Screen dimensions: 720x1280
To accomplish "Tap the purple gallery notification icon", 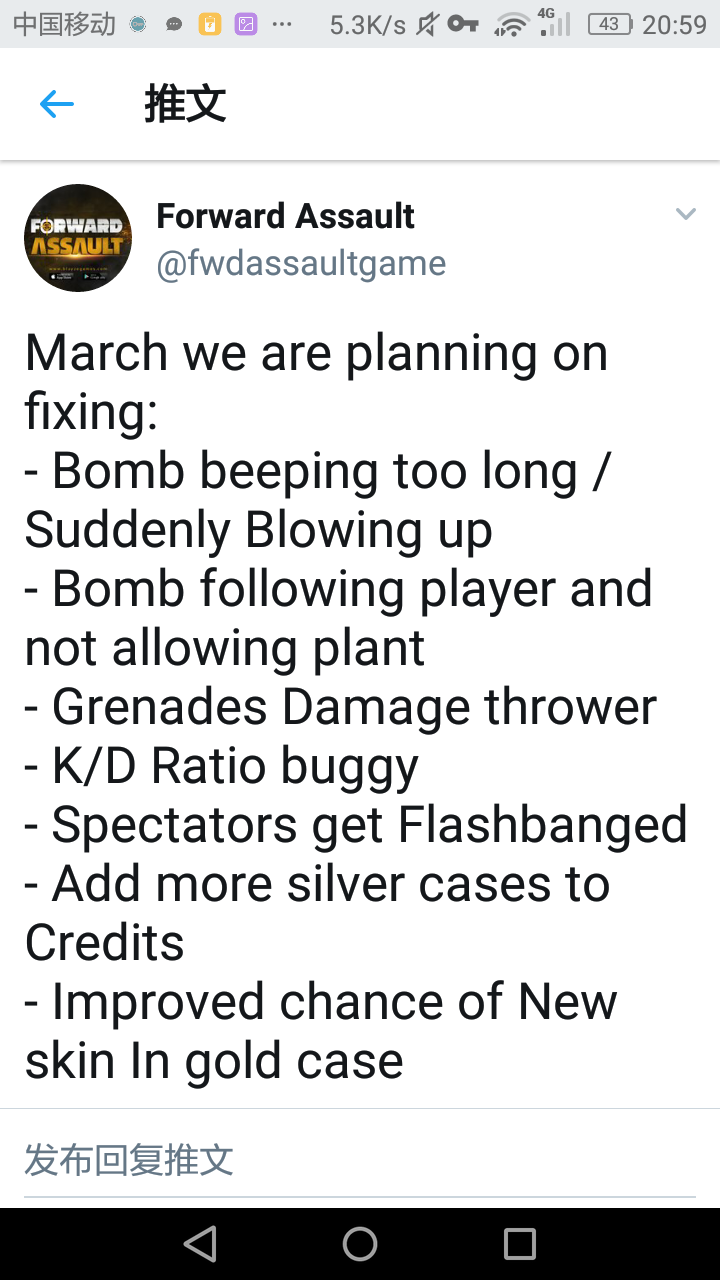I will pyautogui.click(x=245, y=25).
